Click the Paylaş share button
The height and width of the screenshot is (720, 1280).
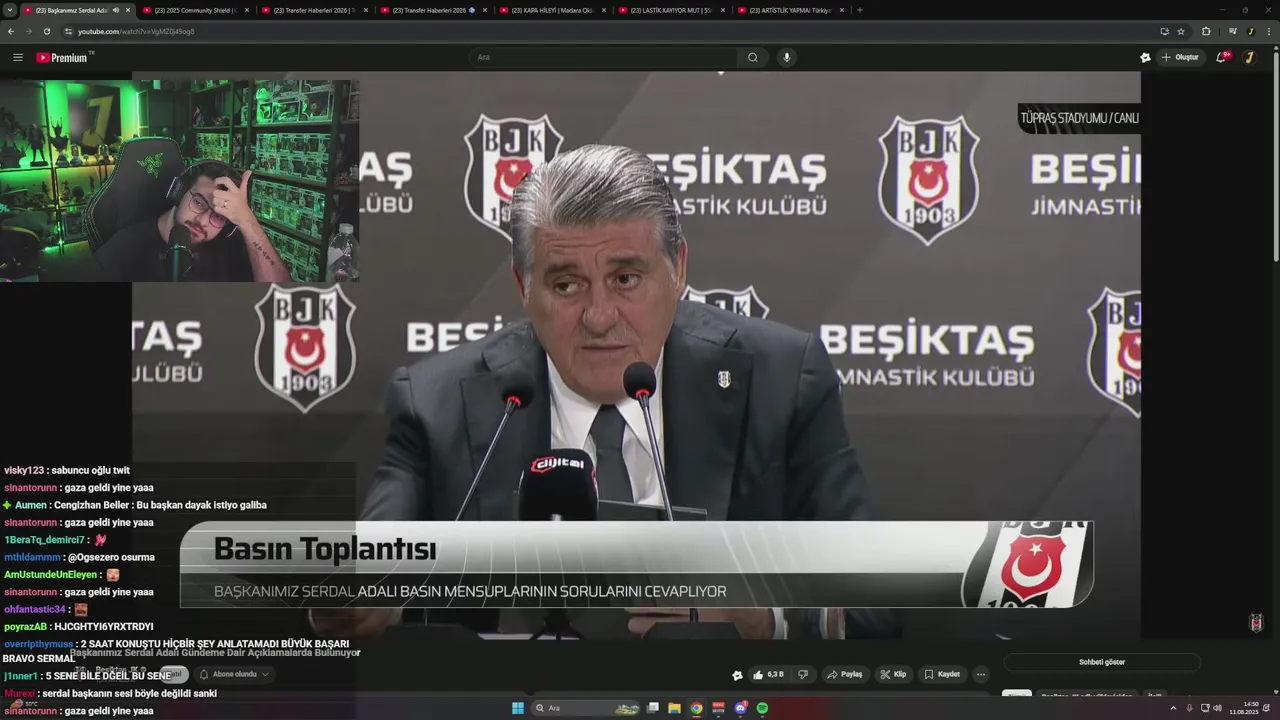point(845,674)
